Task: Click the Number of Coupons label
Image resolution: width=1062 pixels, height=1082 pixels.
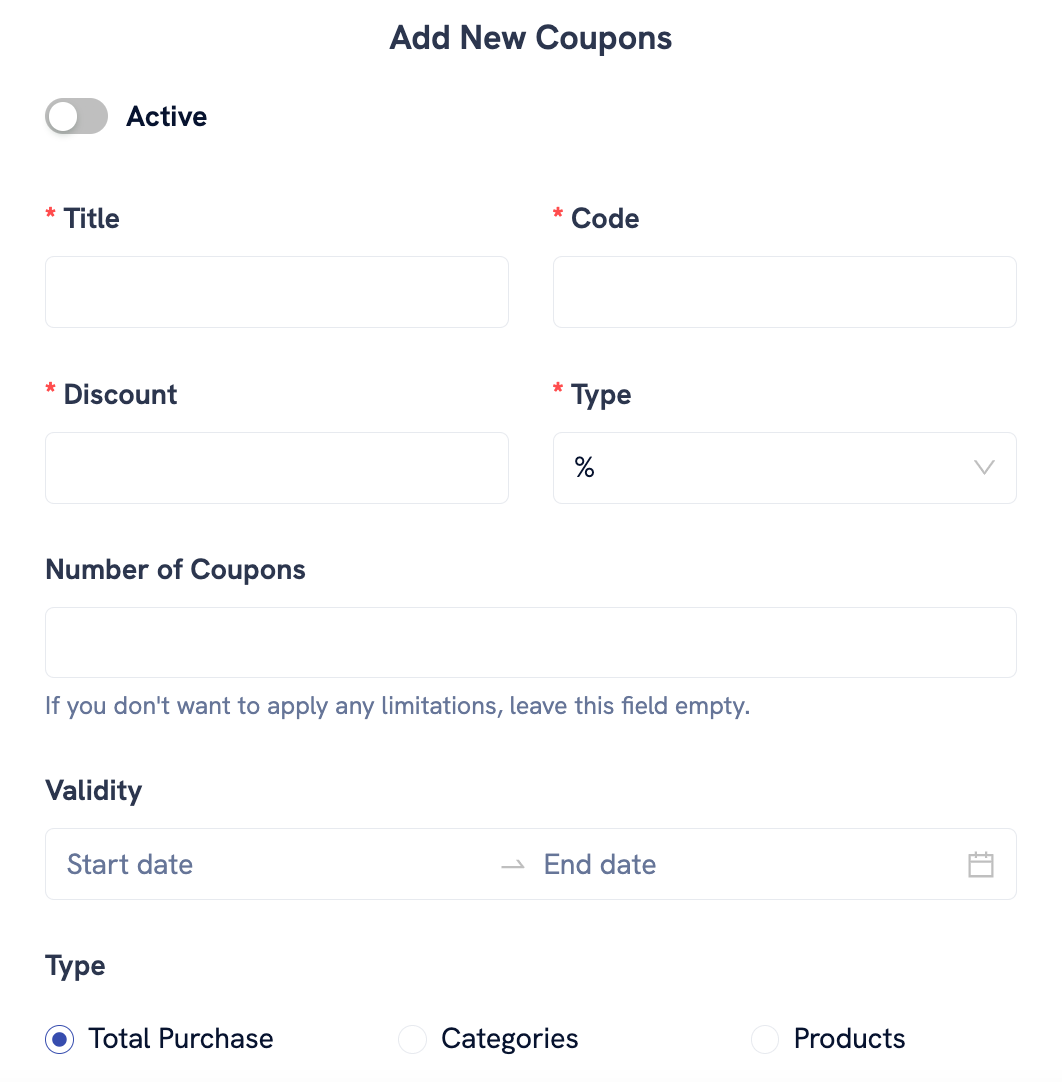Action: [x=175, y=570]
